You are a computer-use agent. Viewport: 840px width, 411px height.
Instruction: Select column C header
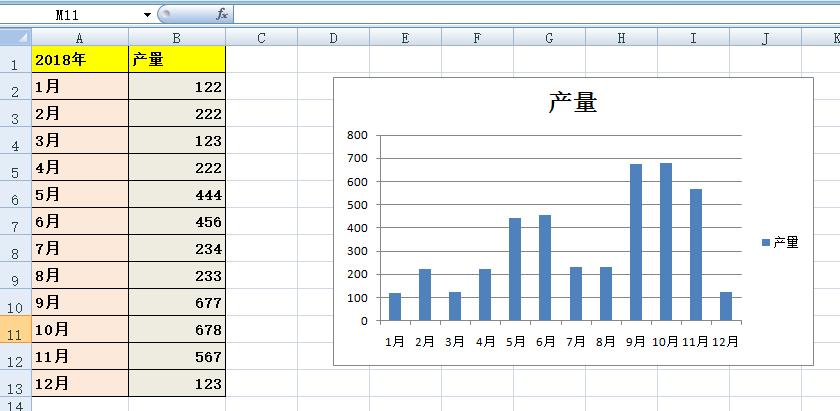261,38
